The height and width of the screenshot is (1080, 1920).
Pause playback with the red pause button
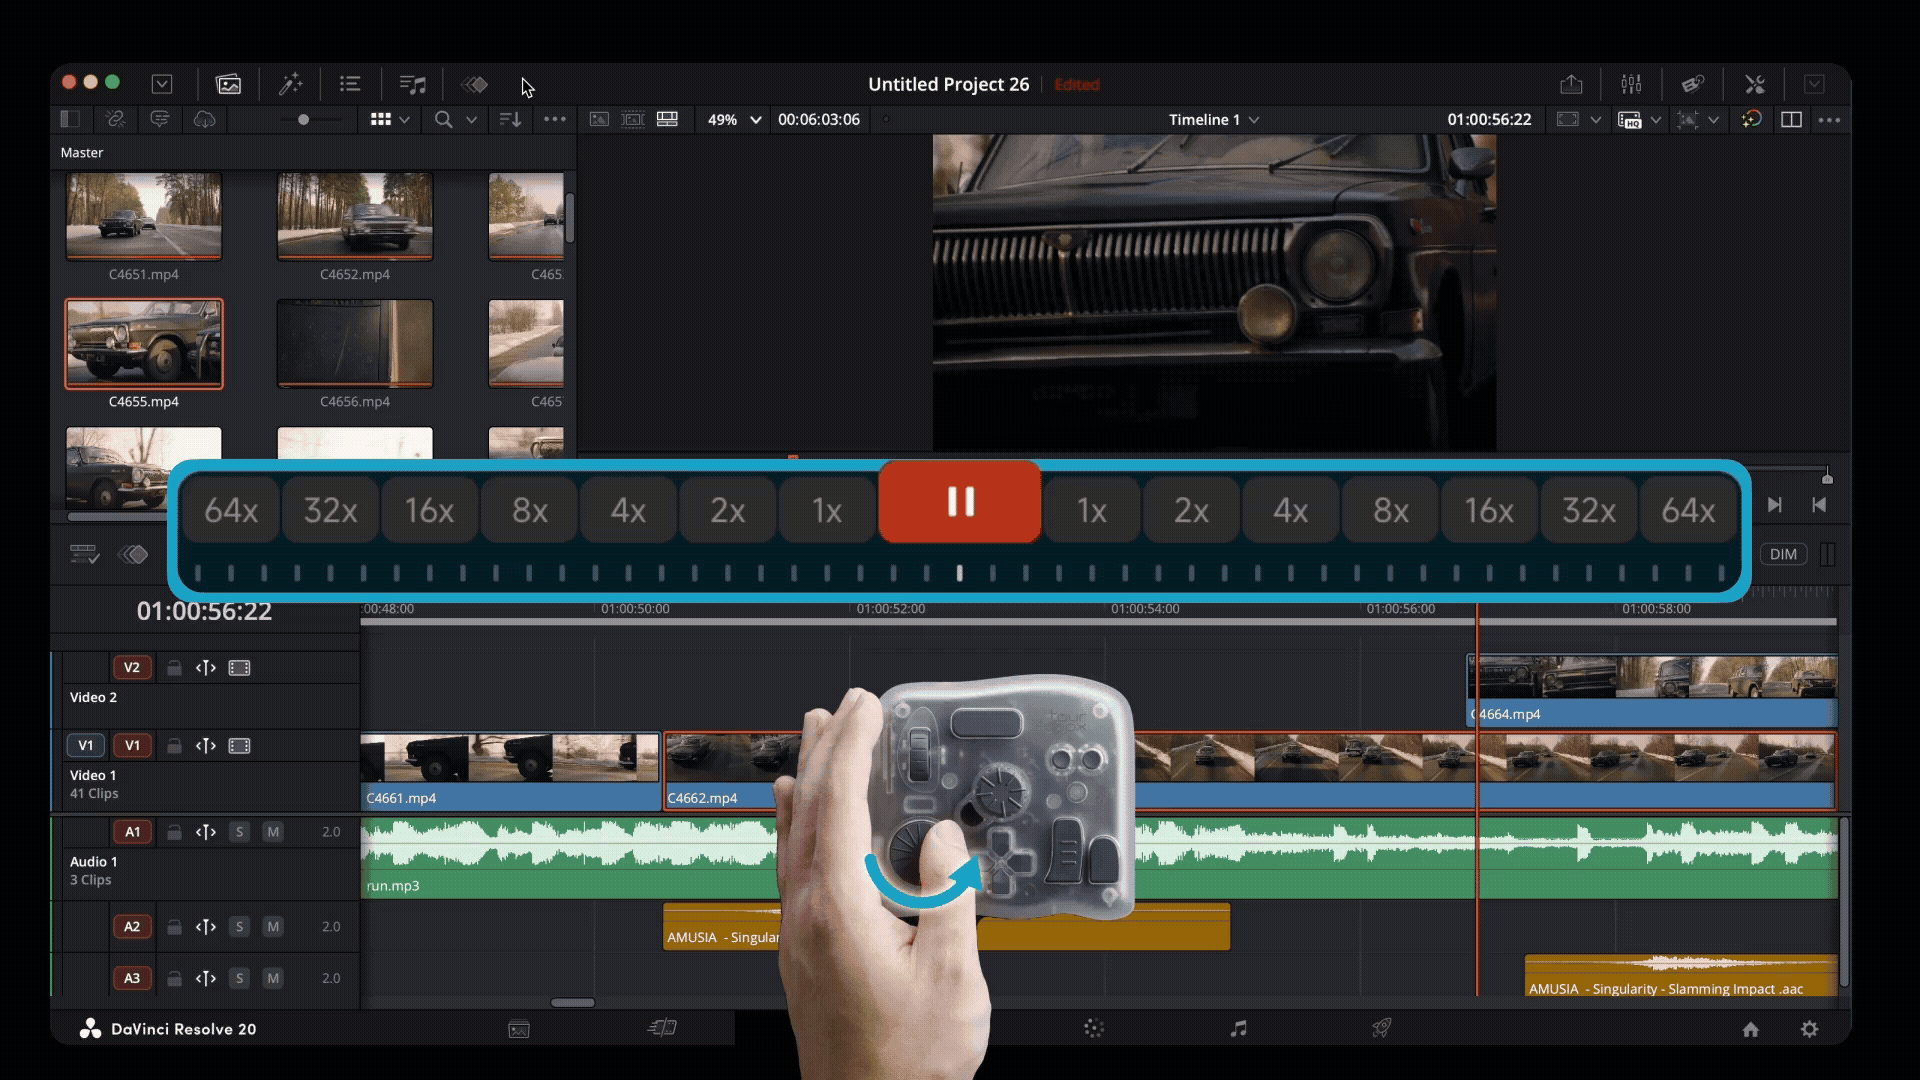pos(960,503)
